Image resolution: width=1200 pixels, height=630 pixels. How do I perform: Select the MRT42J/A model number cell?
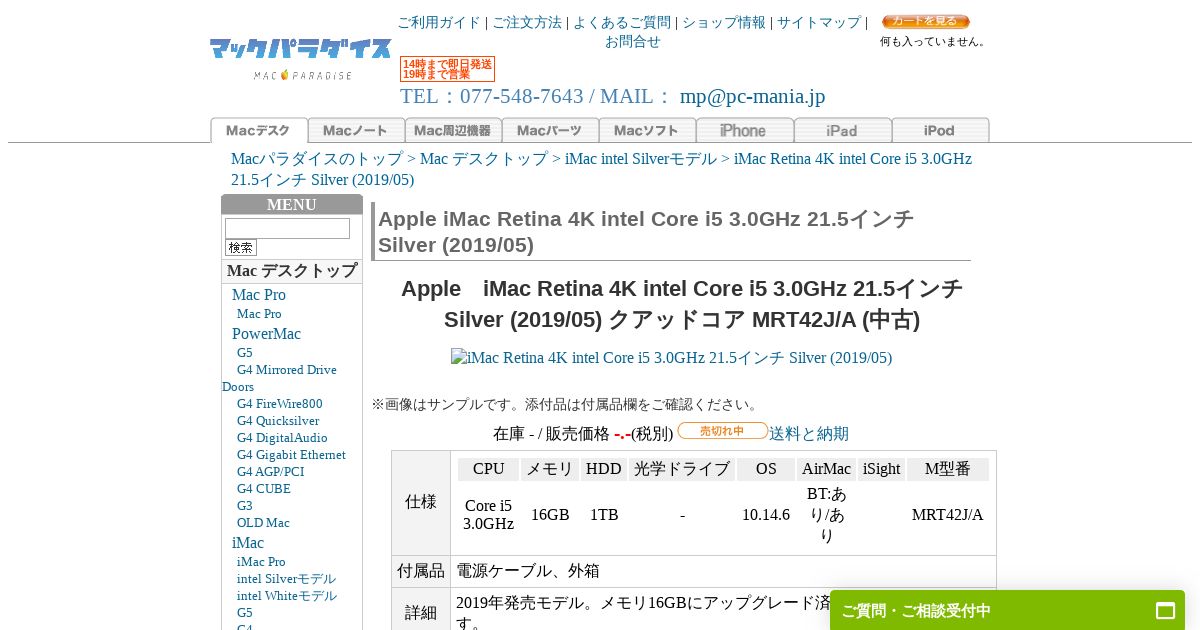[948, 515]
